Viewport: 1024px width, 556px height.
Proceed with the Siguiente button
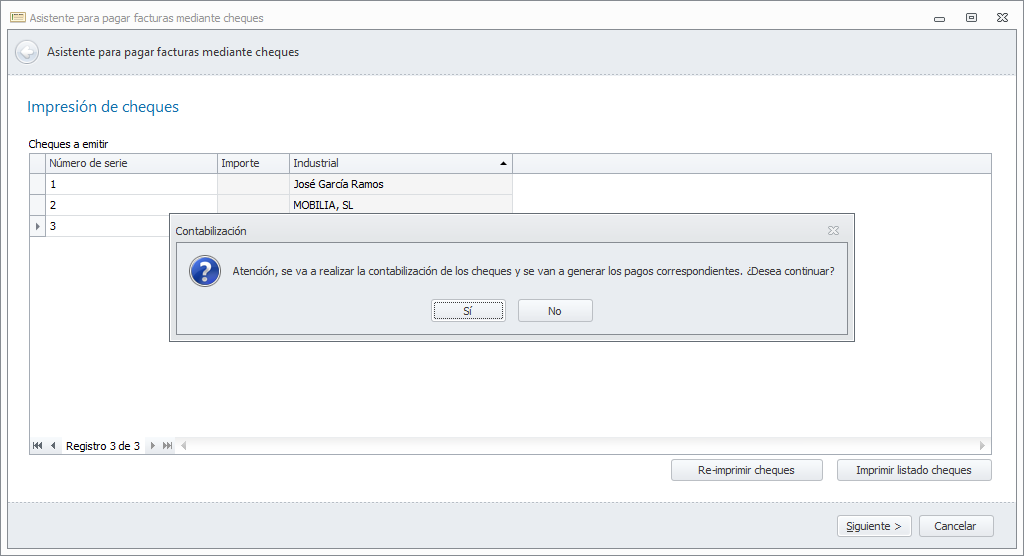874,526
